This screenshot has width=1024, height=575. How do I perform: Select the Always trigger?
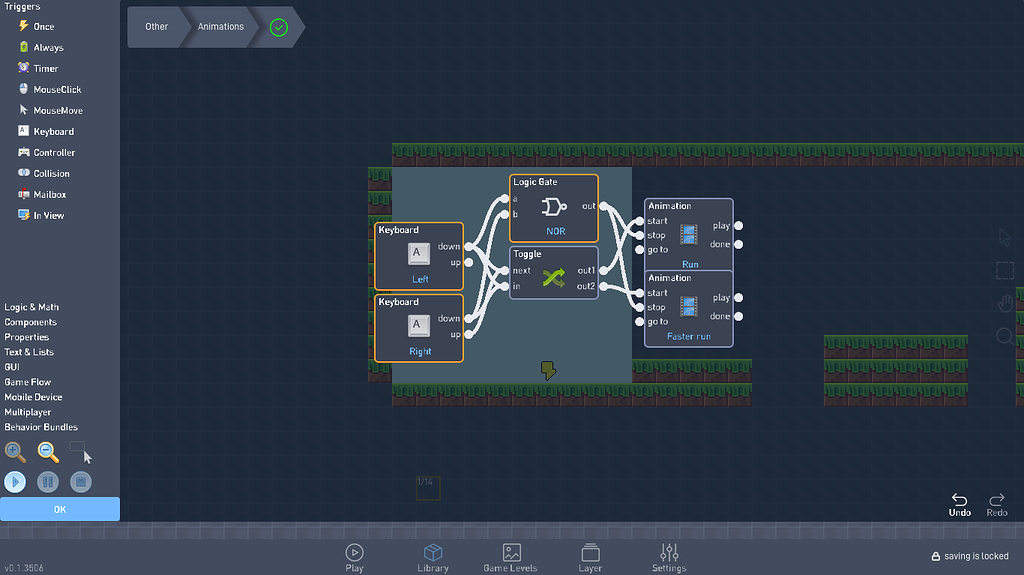[40, 47]
